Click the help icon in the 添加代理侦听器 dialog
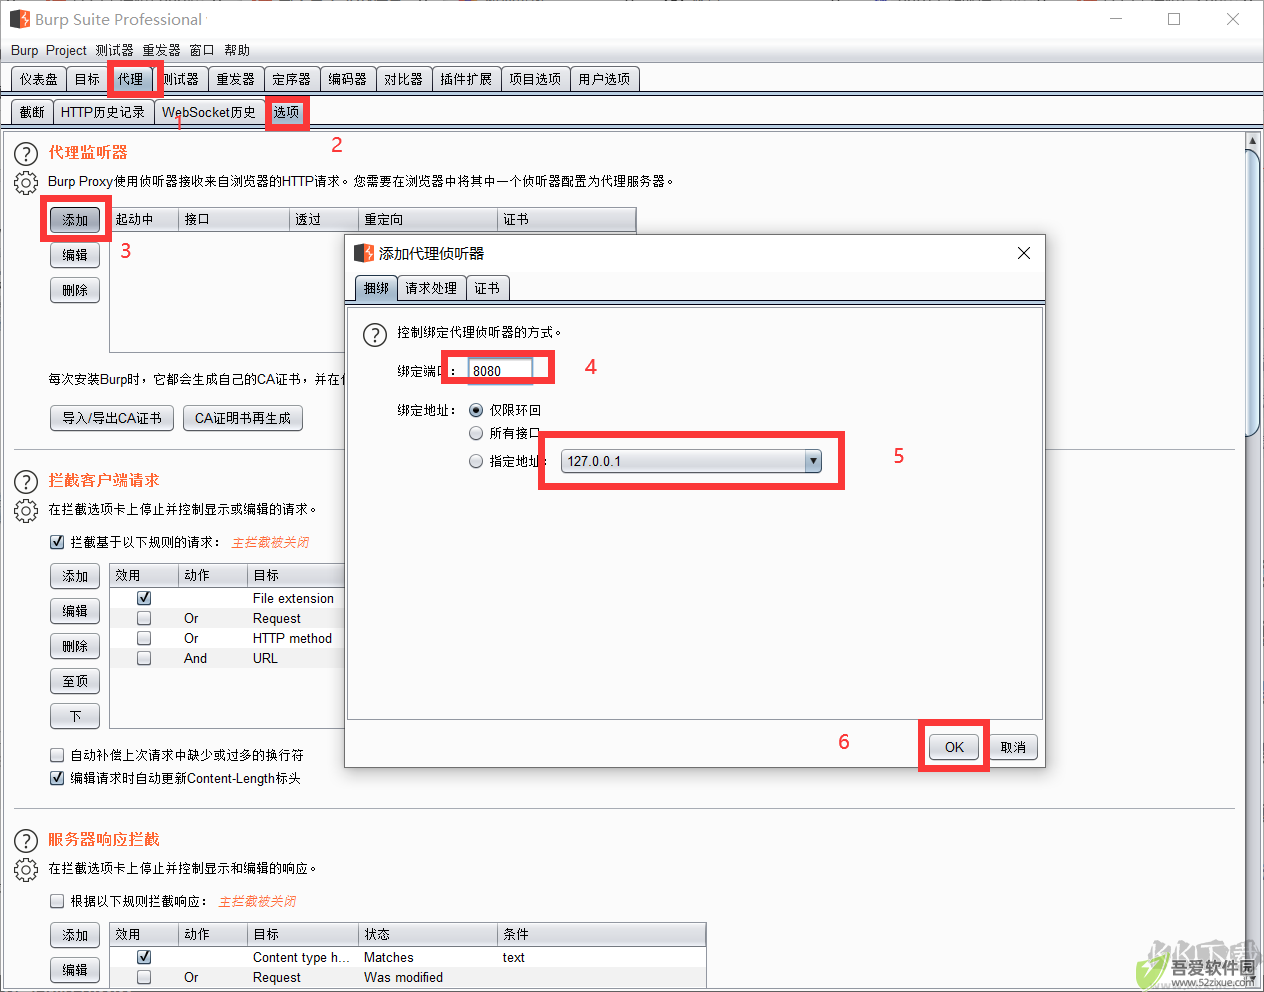This screenshot has width=1264, height=992. click(374, 335)
